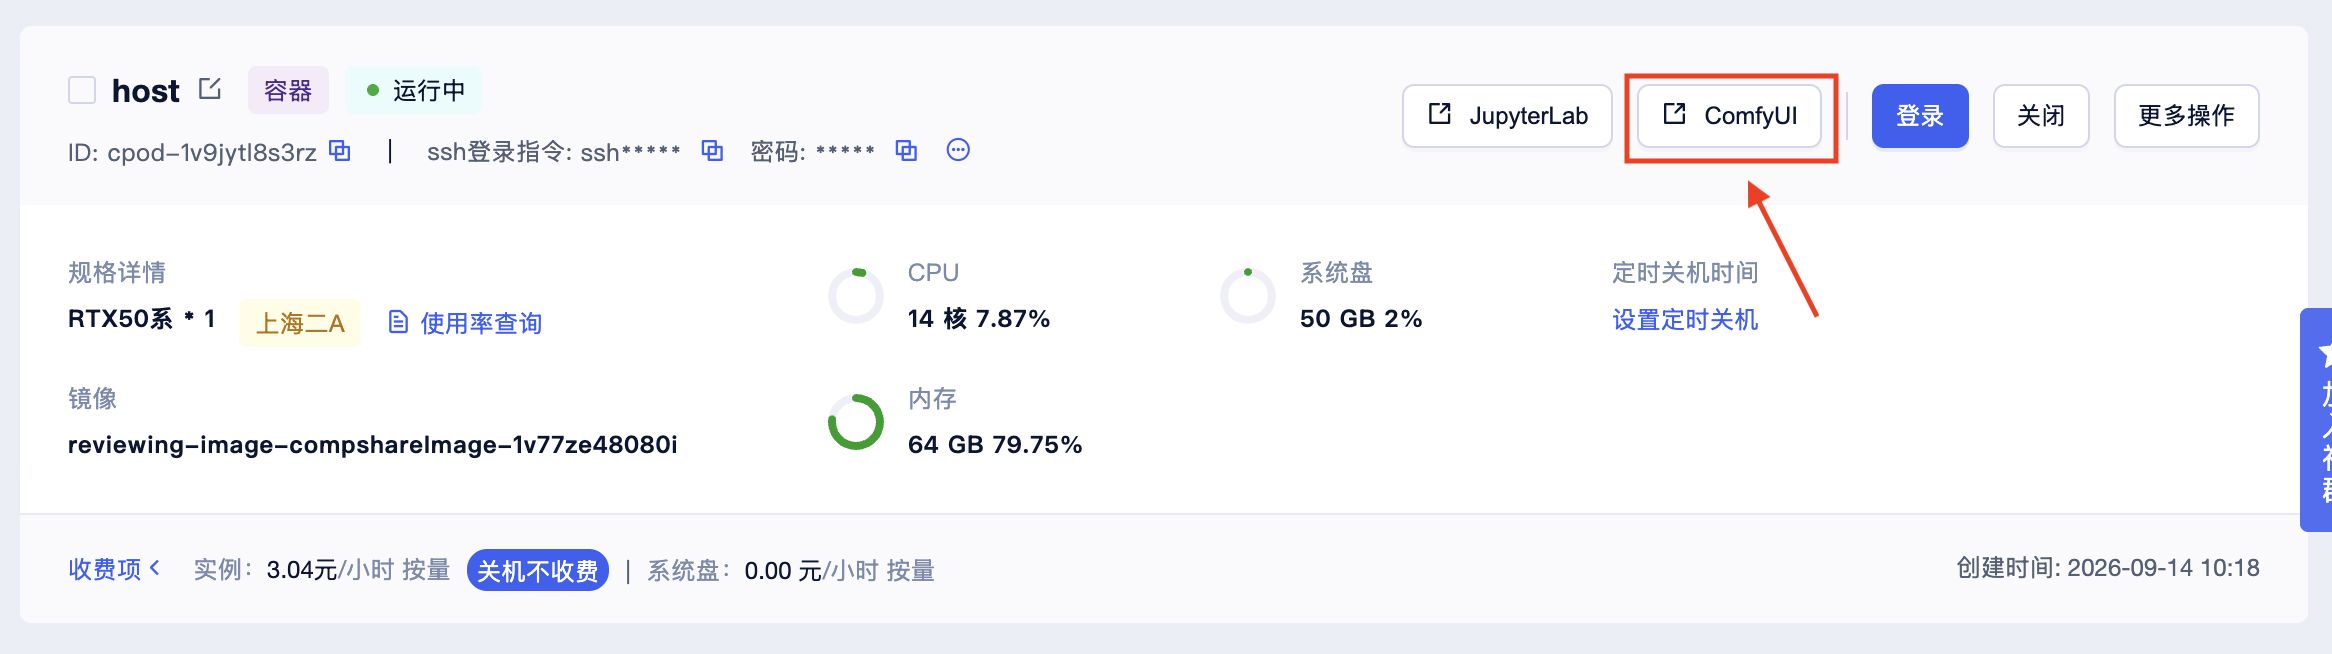
Task: Click the document icon beside 使用率查询
Action: point(398,322)
